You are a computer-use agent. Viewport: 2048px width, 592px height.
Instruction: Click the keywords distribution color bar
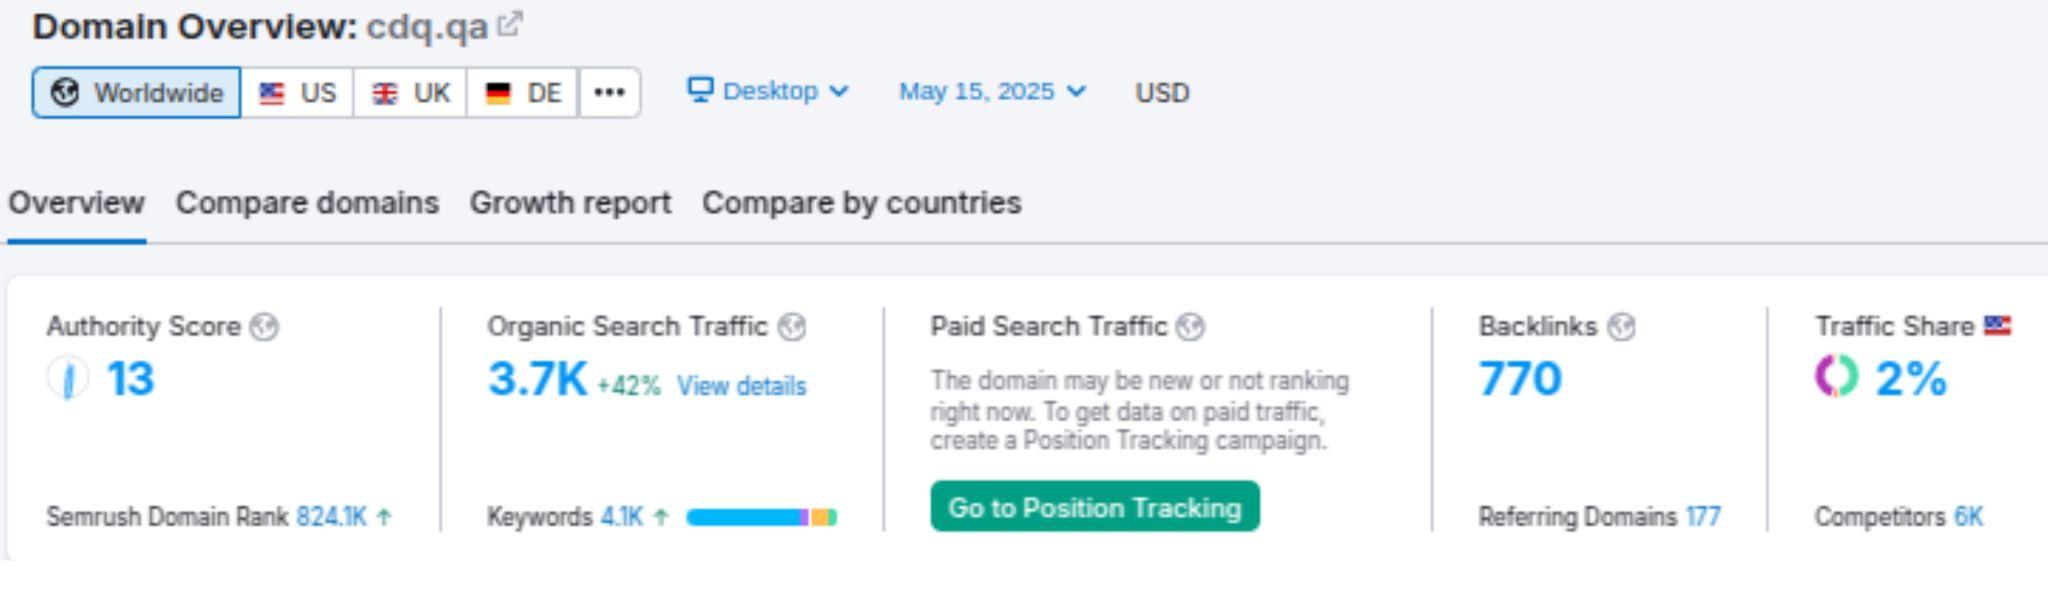click(761, 517)
